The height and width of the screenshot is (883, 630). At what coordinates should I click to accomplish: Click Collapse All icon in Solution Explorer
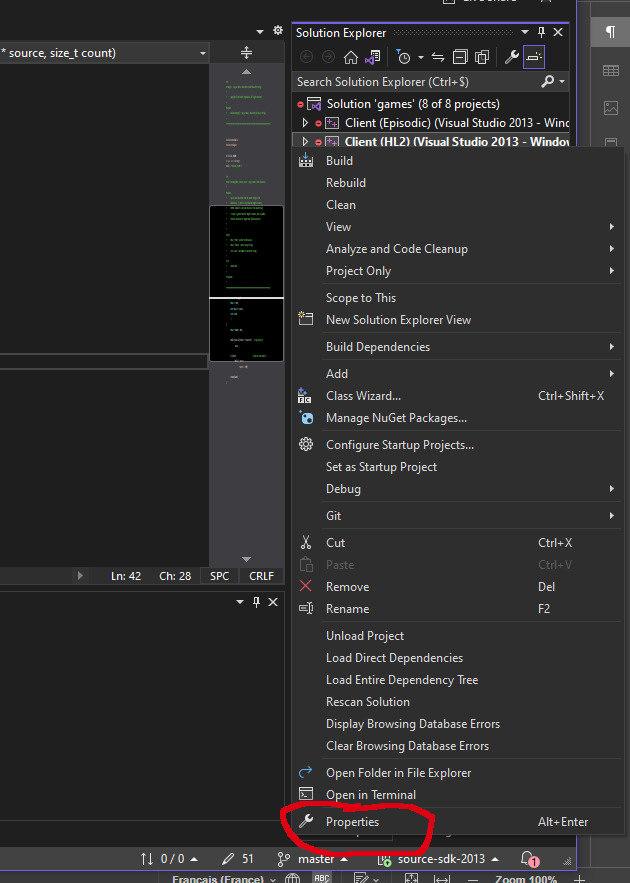click(x=459, y=58)
